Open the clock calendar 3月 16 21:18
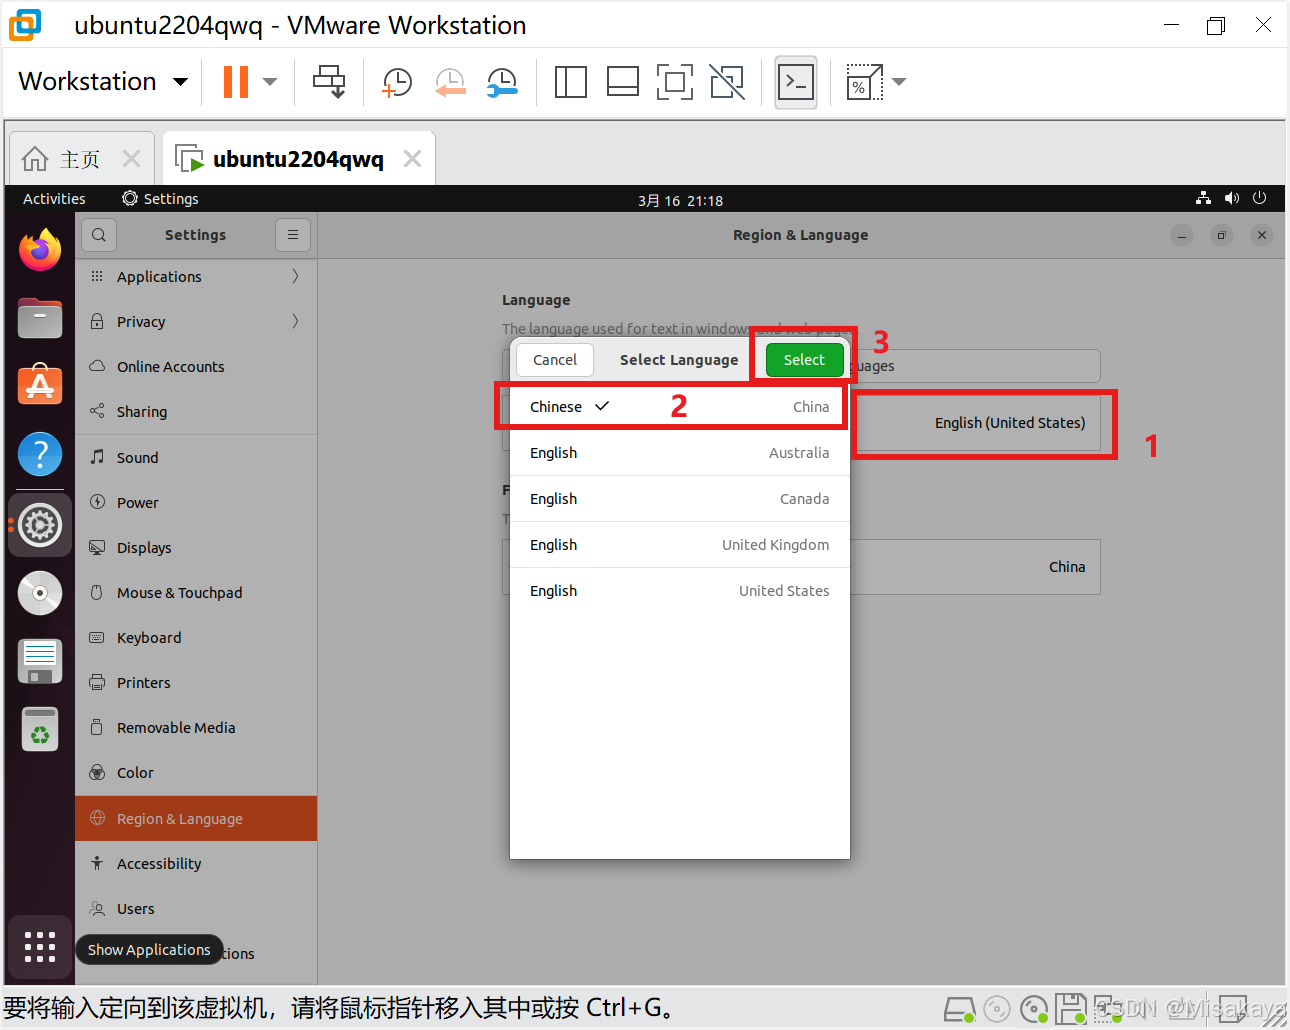 pyautogui.click(x=680, y=200)
